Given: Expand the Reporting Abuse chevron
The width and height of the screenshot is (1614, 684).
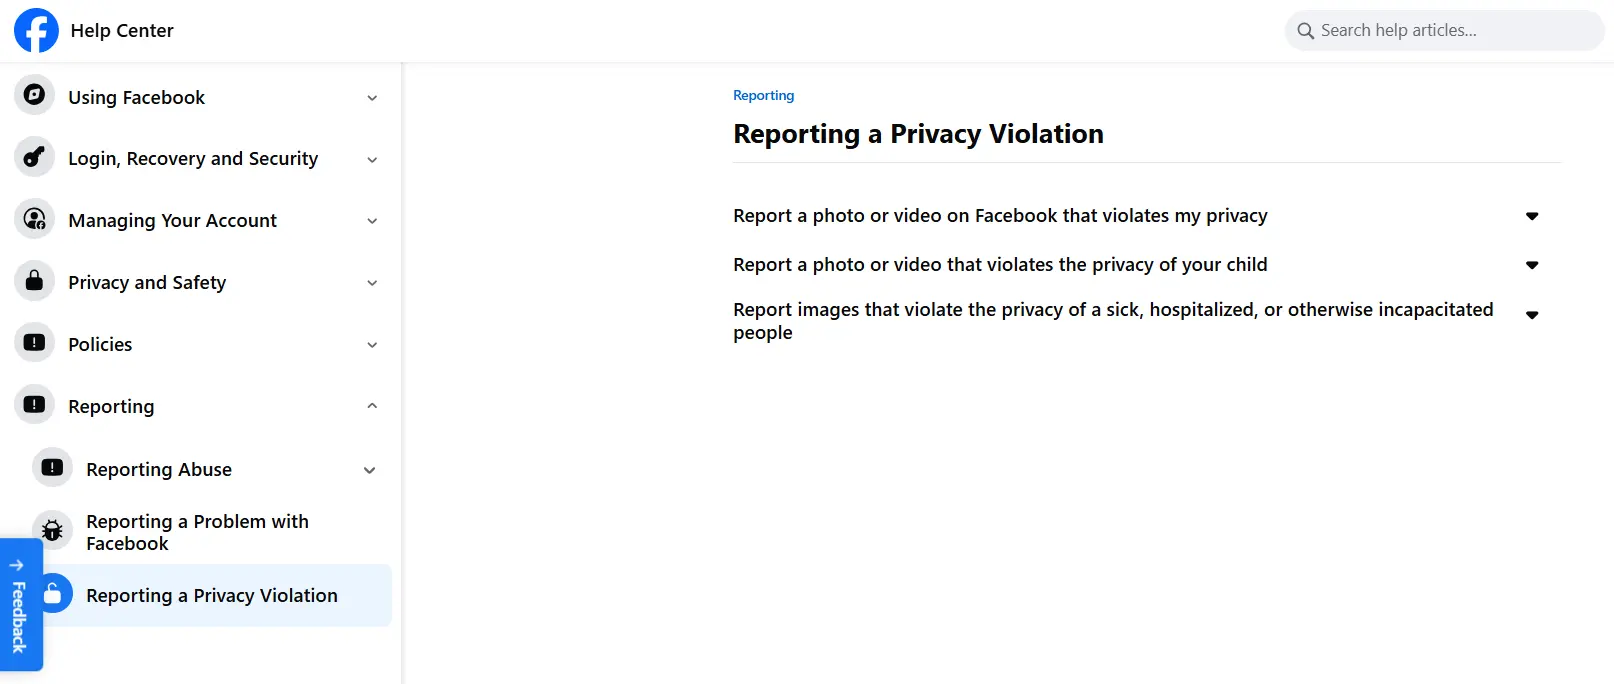Looking at the screenshot, I should point(370,470).
